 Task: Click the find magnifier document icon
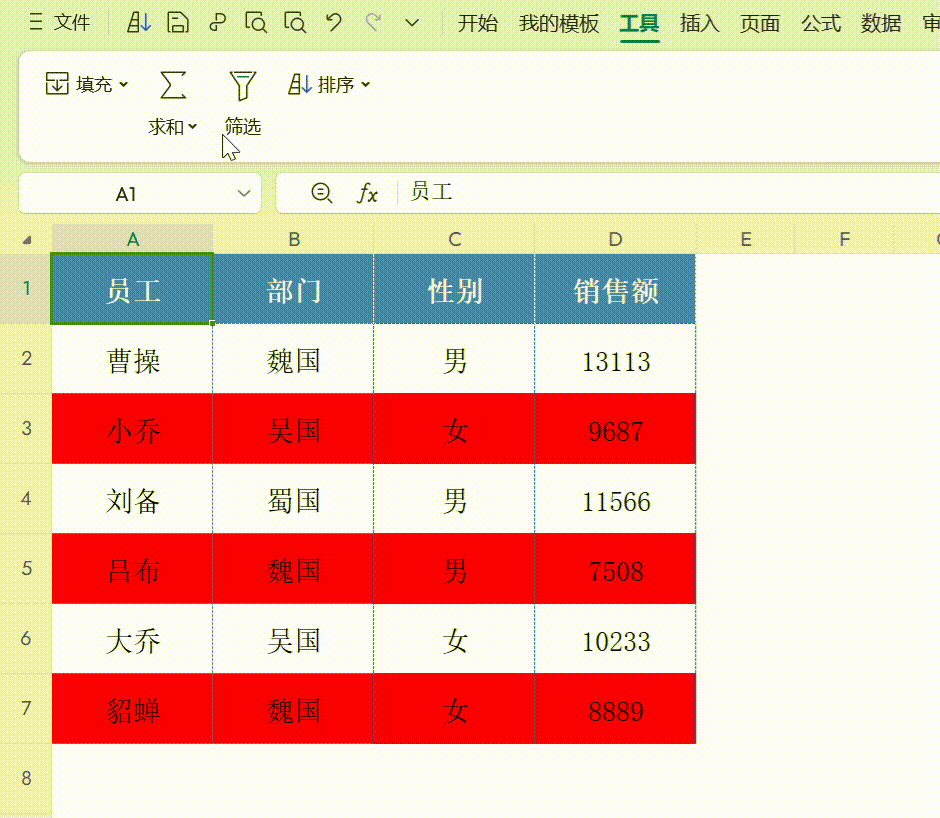(295, 23)
